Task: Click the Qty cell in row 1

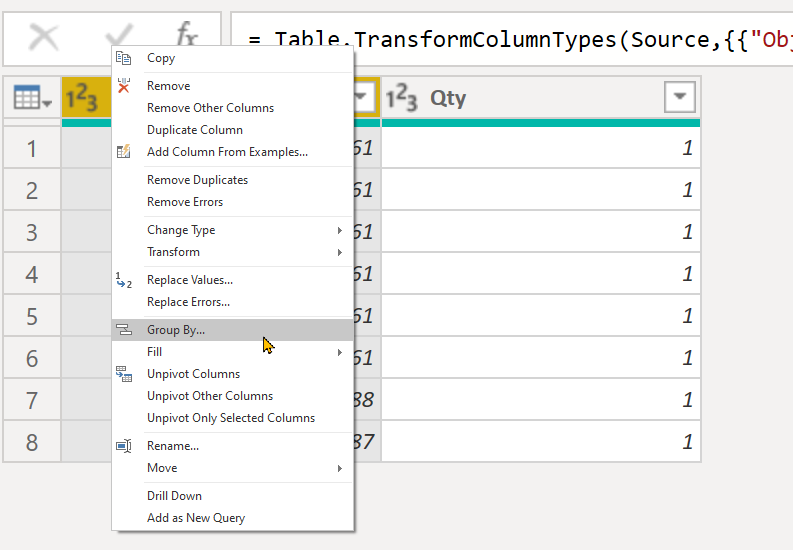Action: click(541, 148)
